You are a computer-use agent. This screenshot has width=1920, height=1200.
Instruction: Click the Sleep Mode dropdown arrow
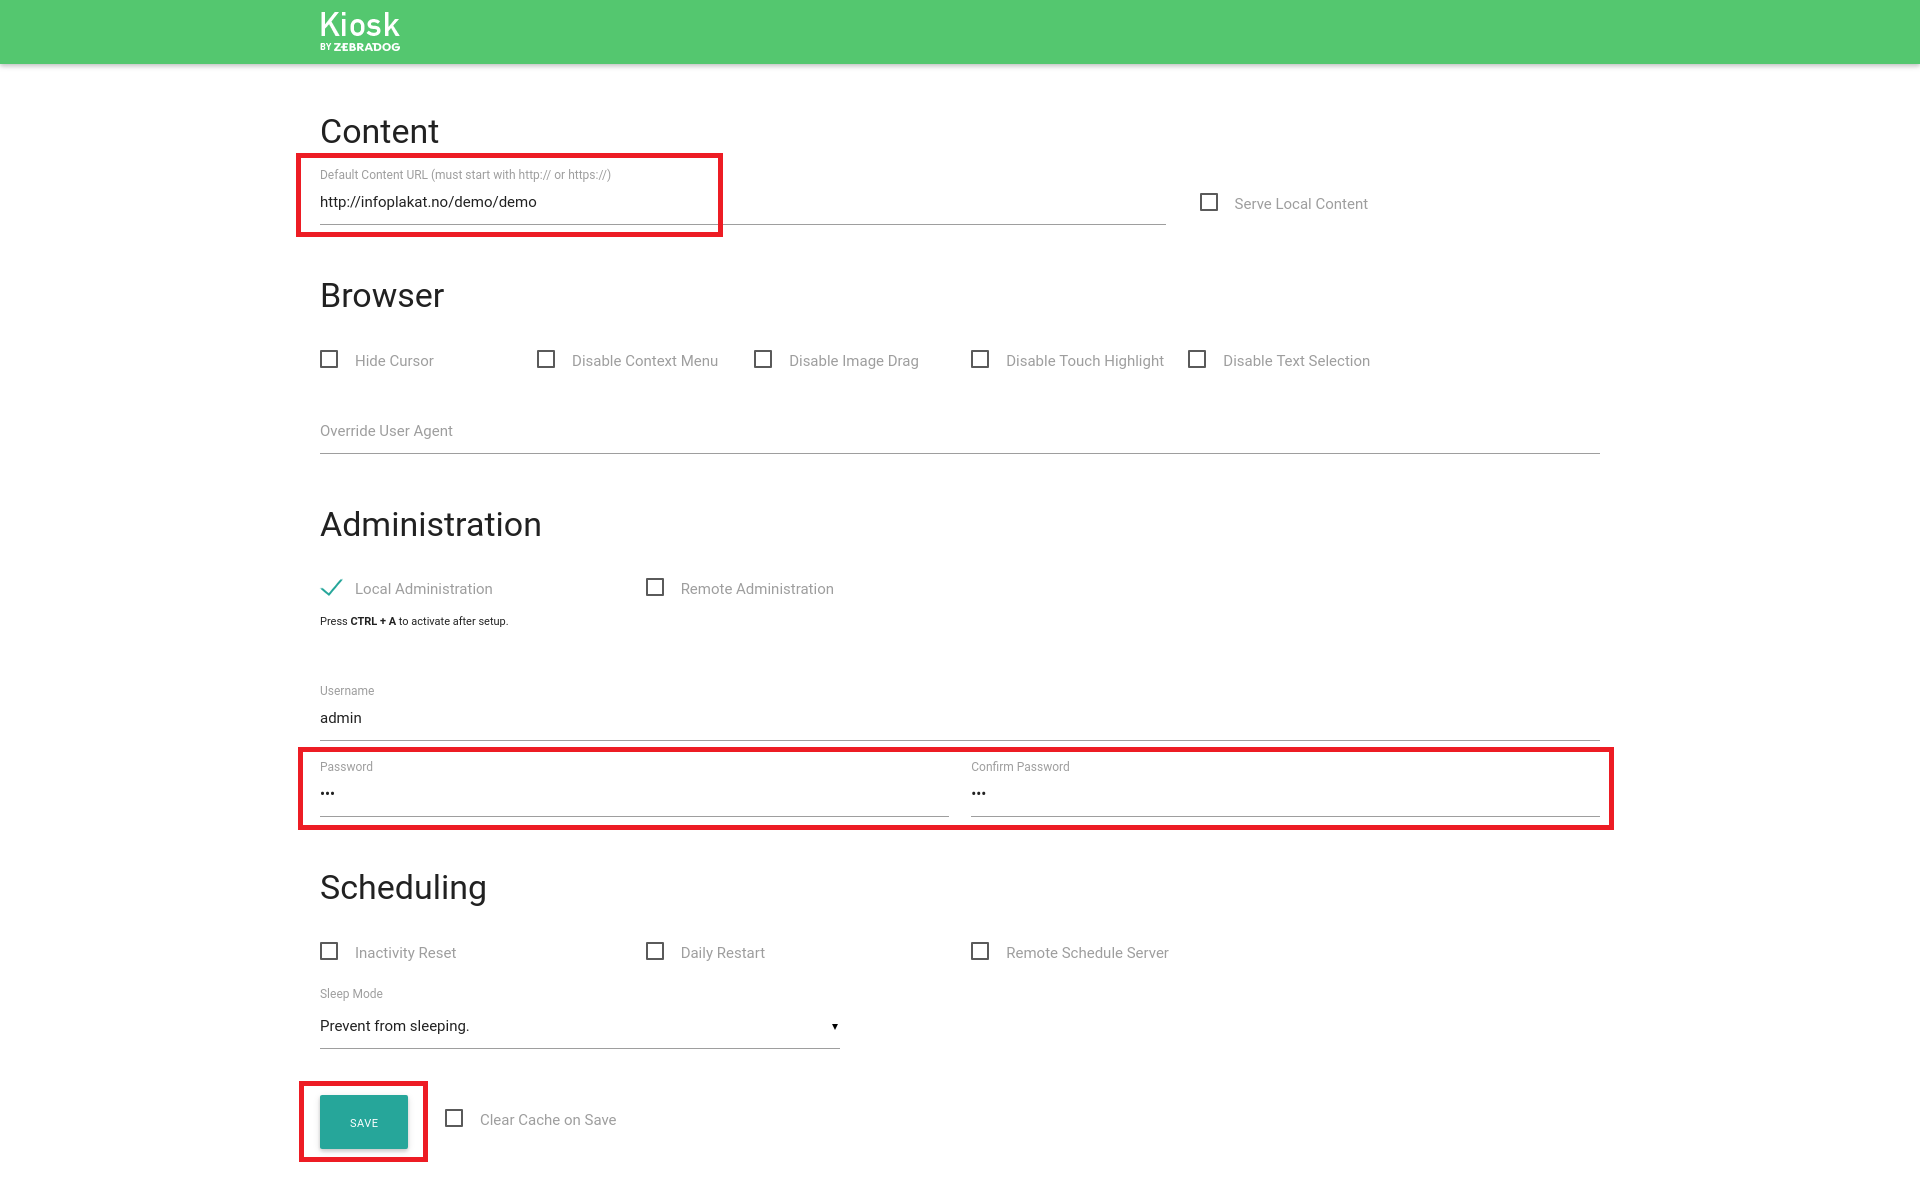click(834, 1027)
